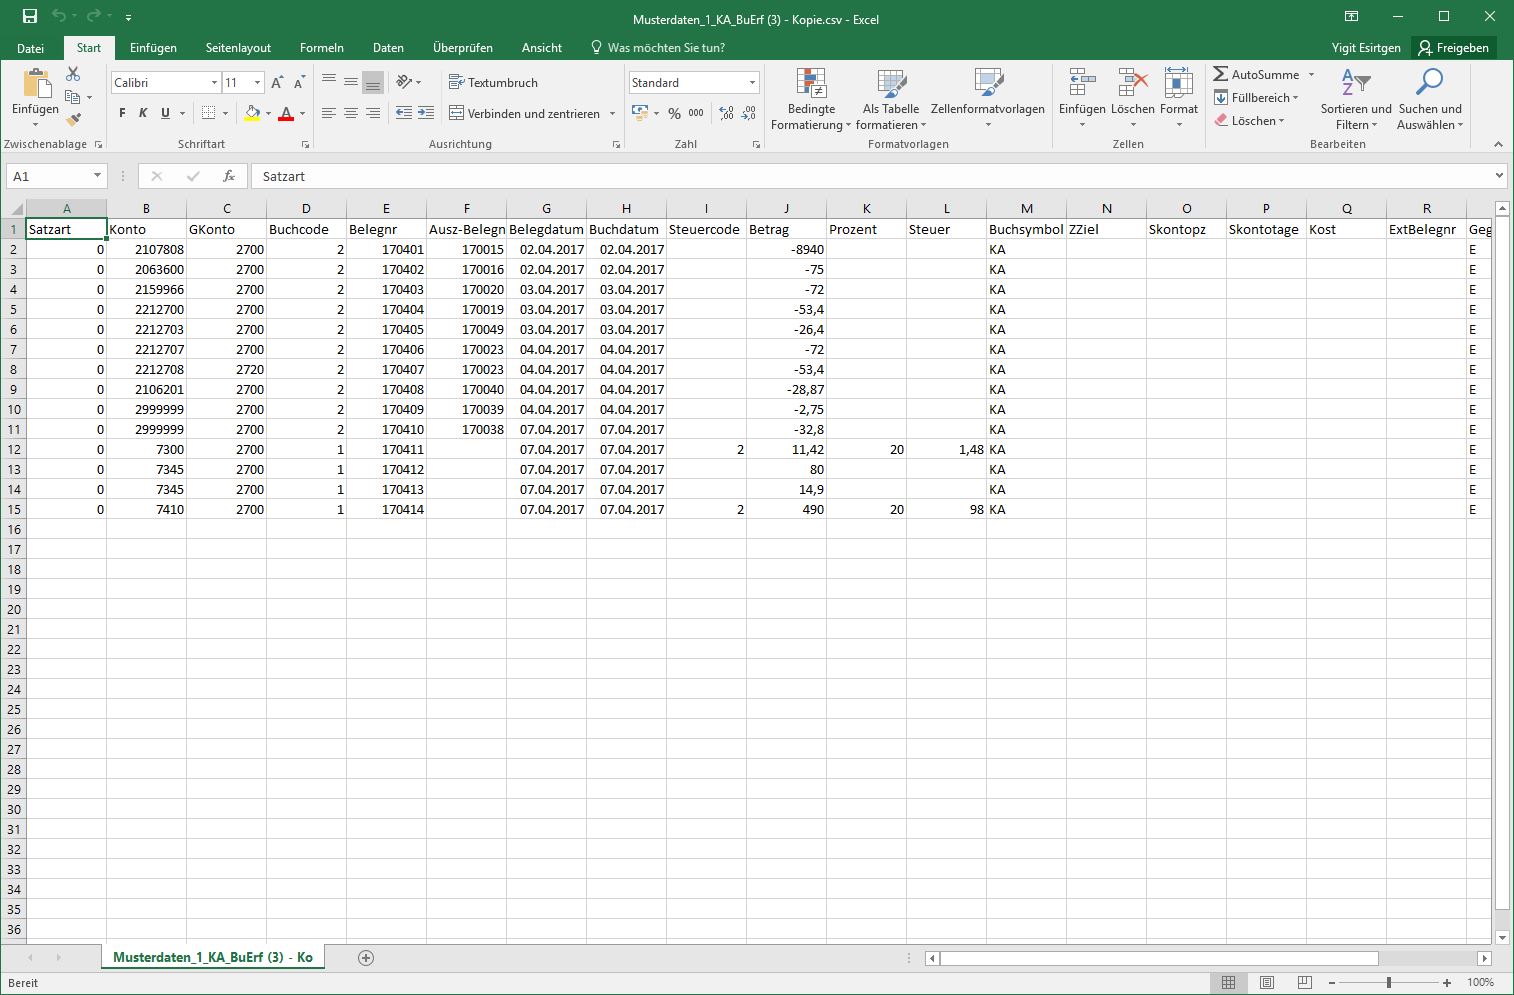
Task: Click the Freigeben share button
Action: pyautogui.click(x=1453, y=48)
